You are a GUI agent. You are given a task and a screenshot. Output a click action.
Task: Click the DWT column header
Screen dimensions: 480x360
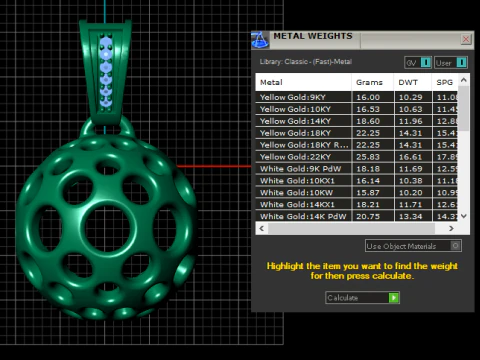click(x=413, y=82)
